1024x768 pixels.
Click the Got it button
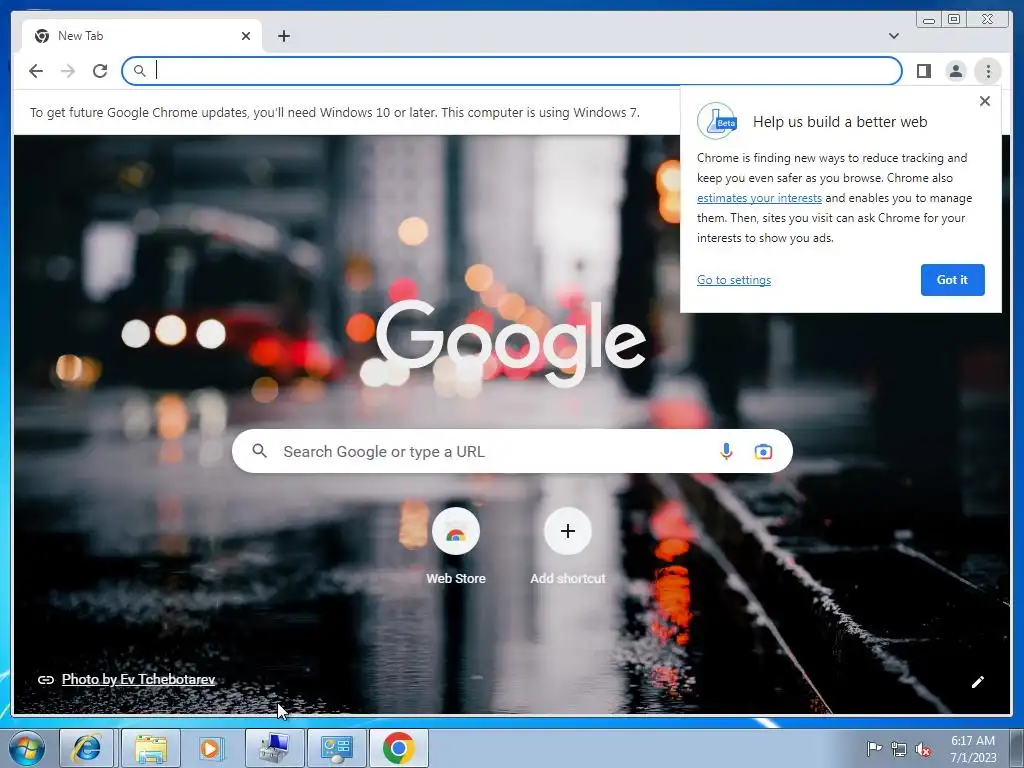pos(952,280)
